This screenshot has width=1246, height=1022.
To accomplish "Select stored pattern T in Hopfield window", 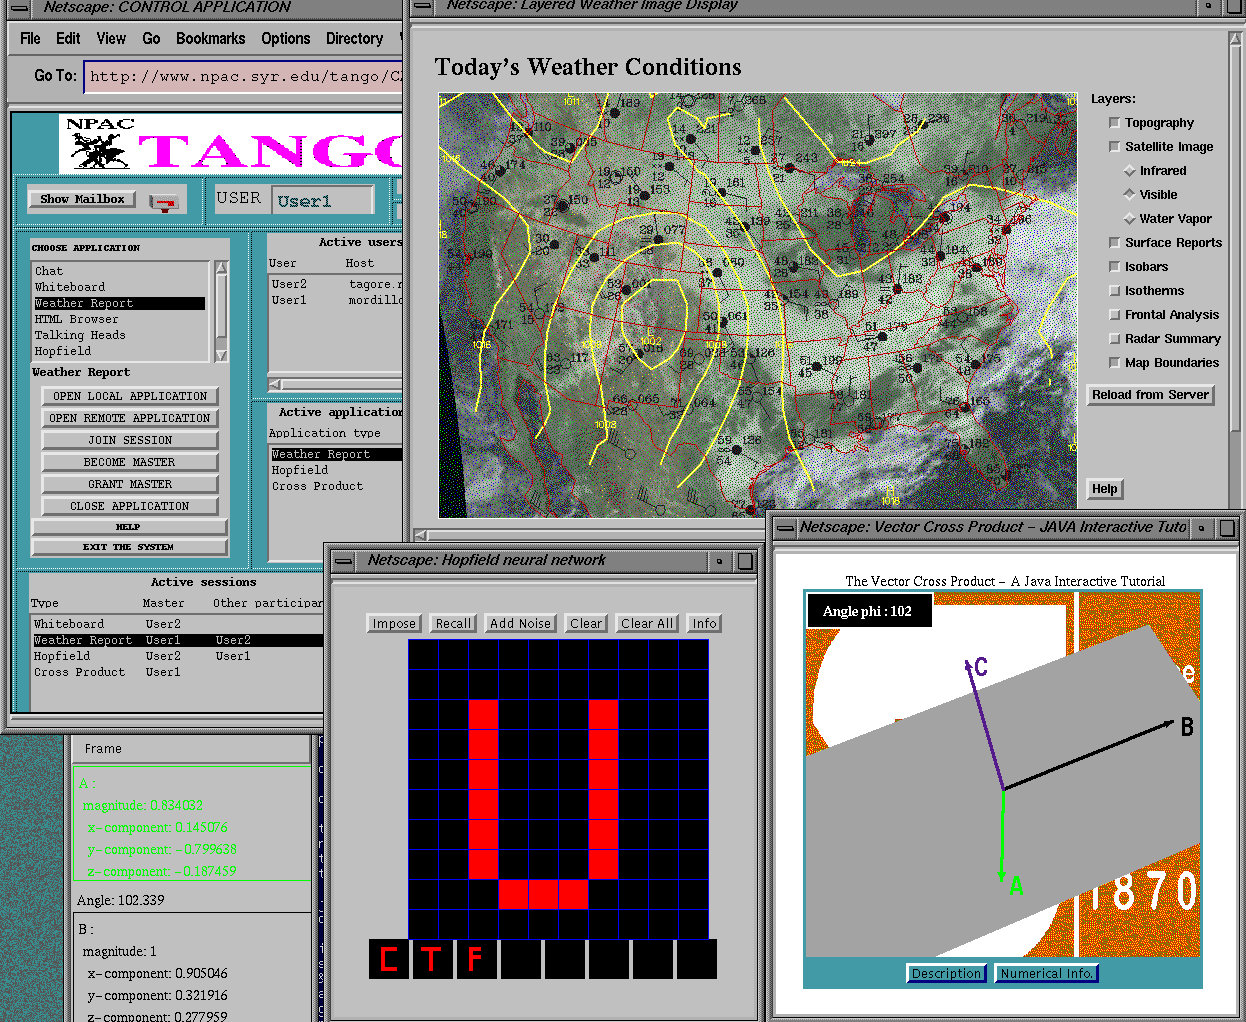I will pyautogui.click(x=432, y=959).
